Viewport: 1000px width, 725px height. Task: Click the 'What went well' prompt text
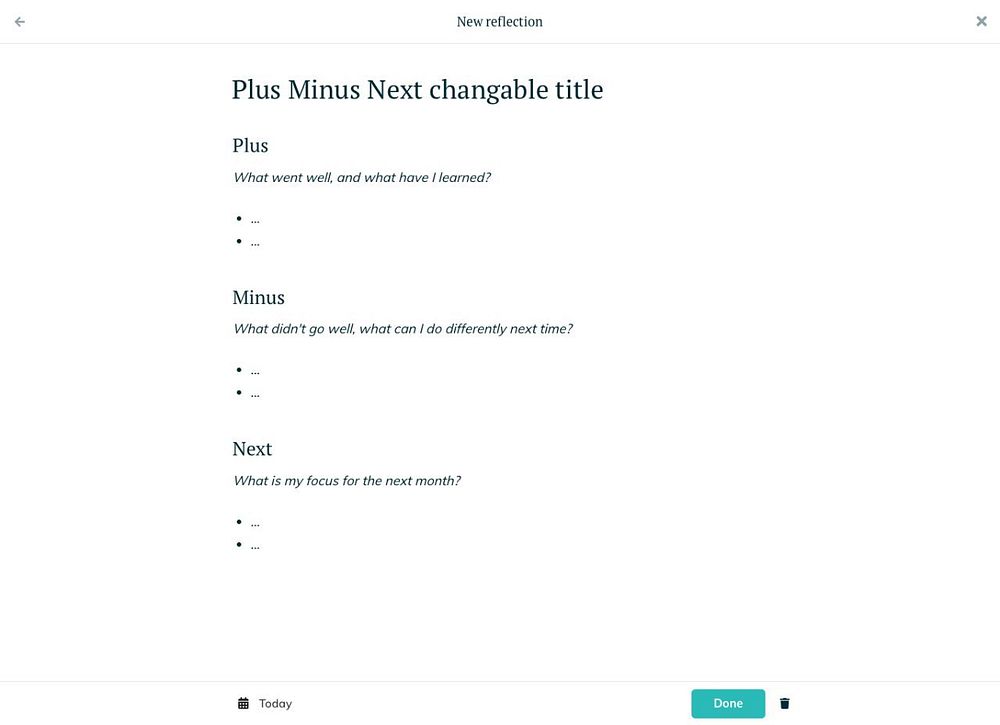[362, 178]
